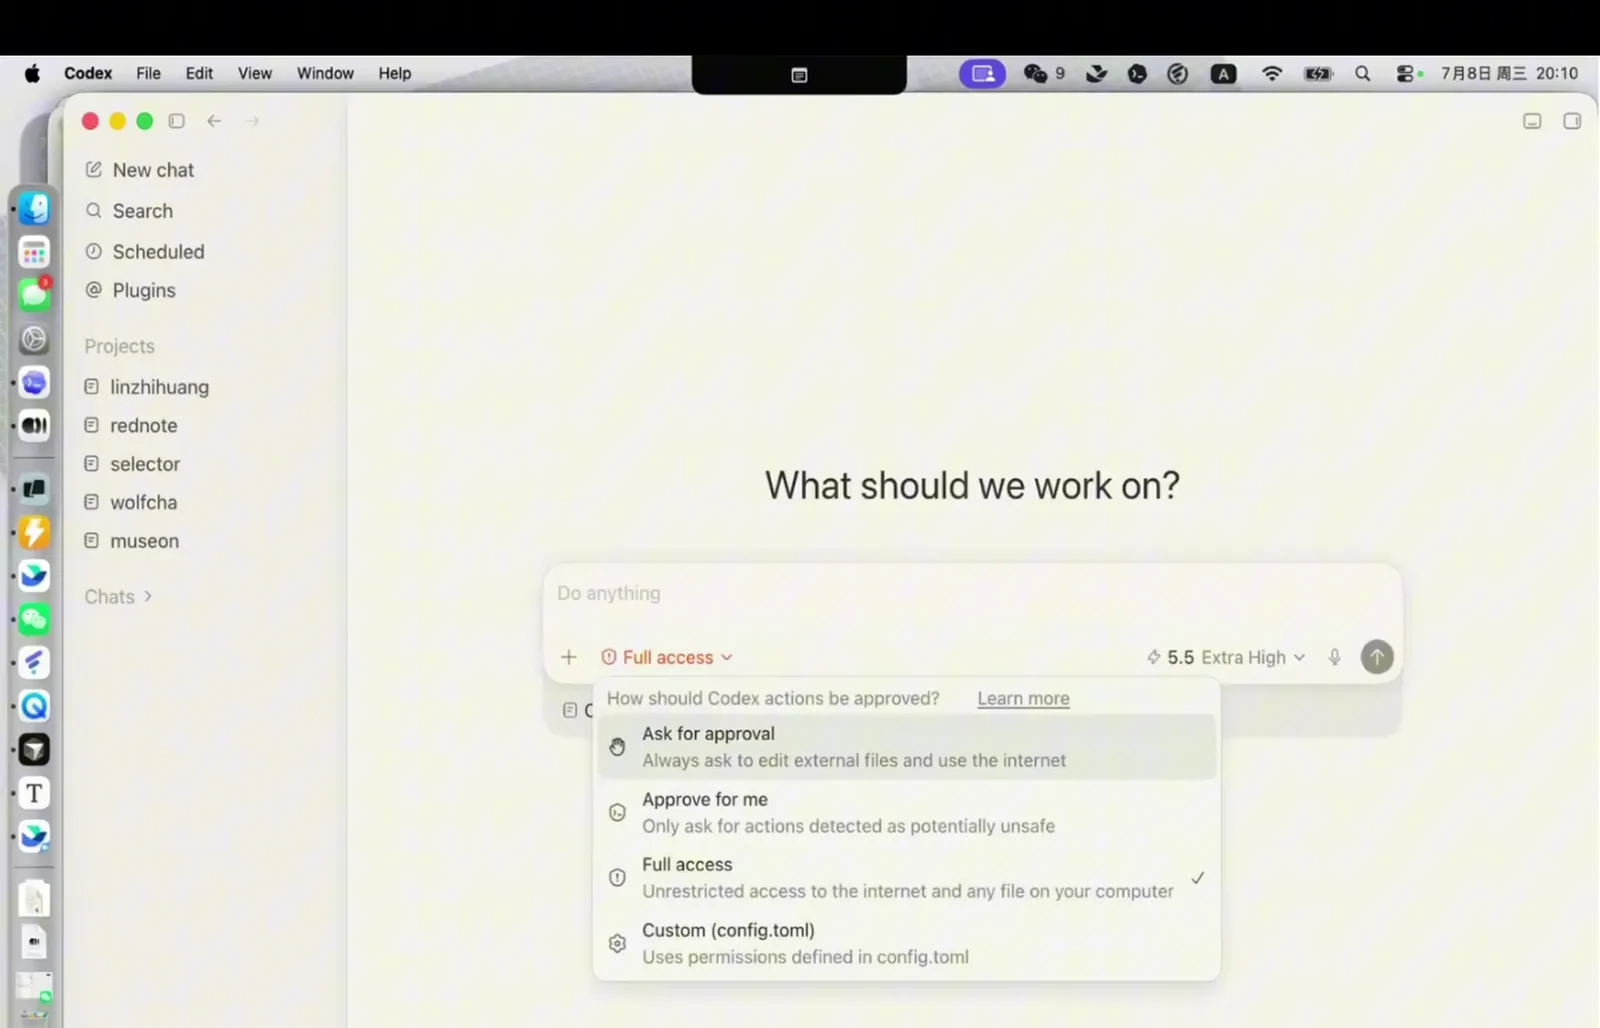This screenshot has width=1600, height=1028.
Task: Toggle the right side panel icon
Action: (x=1572, y=121)
